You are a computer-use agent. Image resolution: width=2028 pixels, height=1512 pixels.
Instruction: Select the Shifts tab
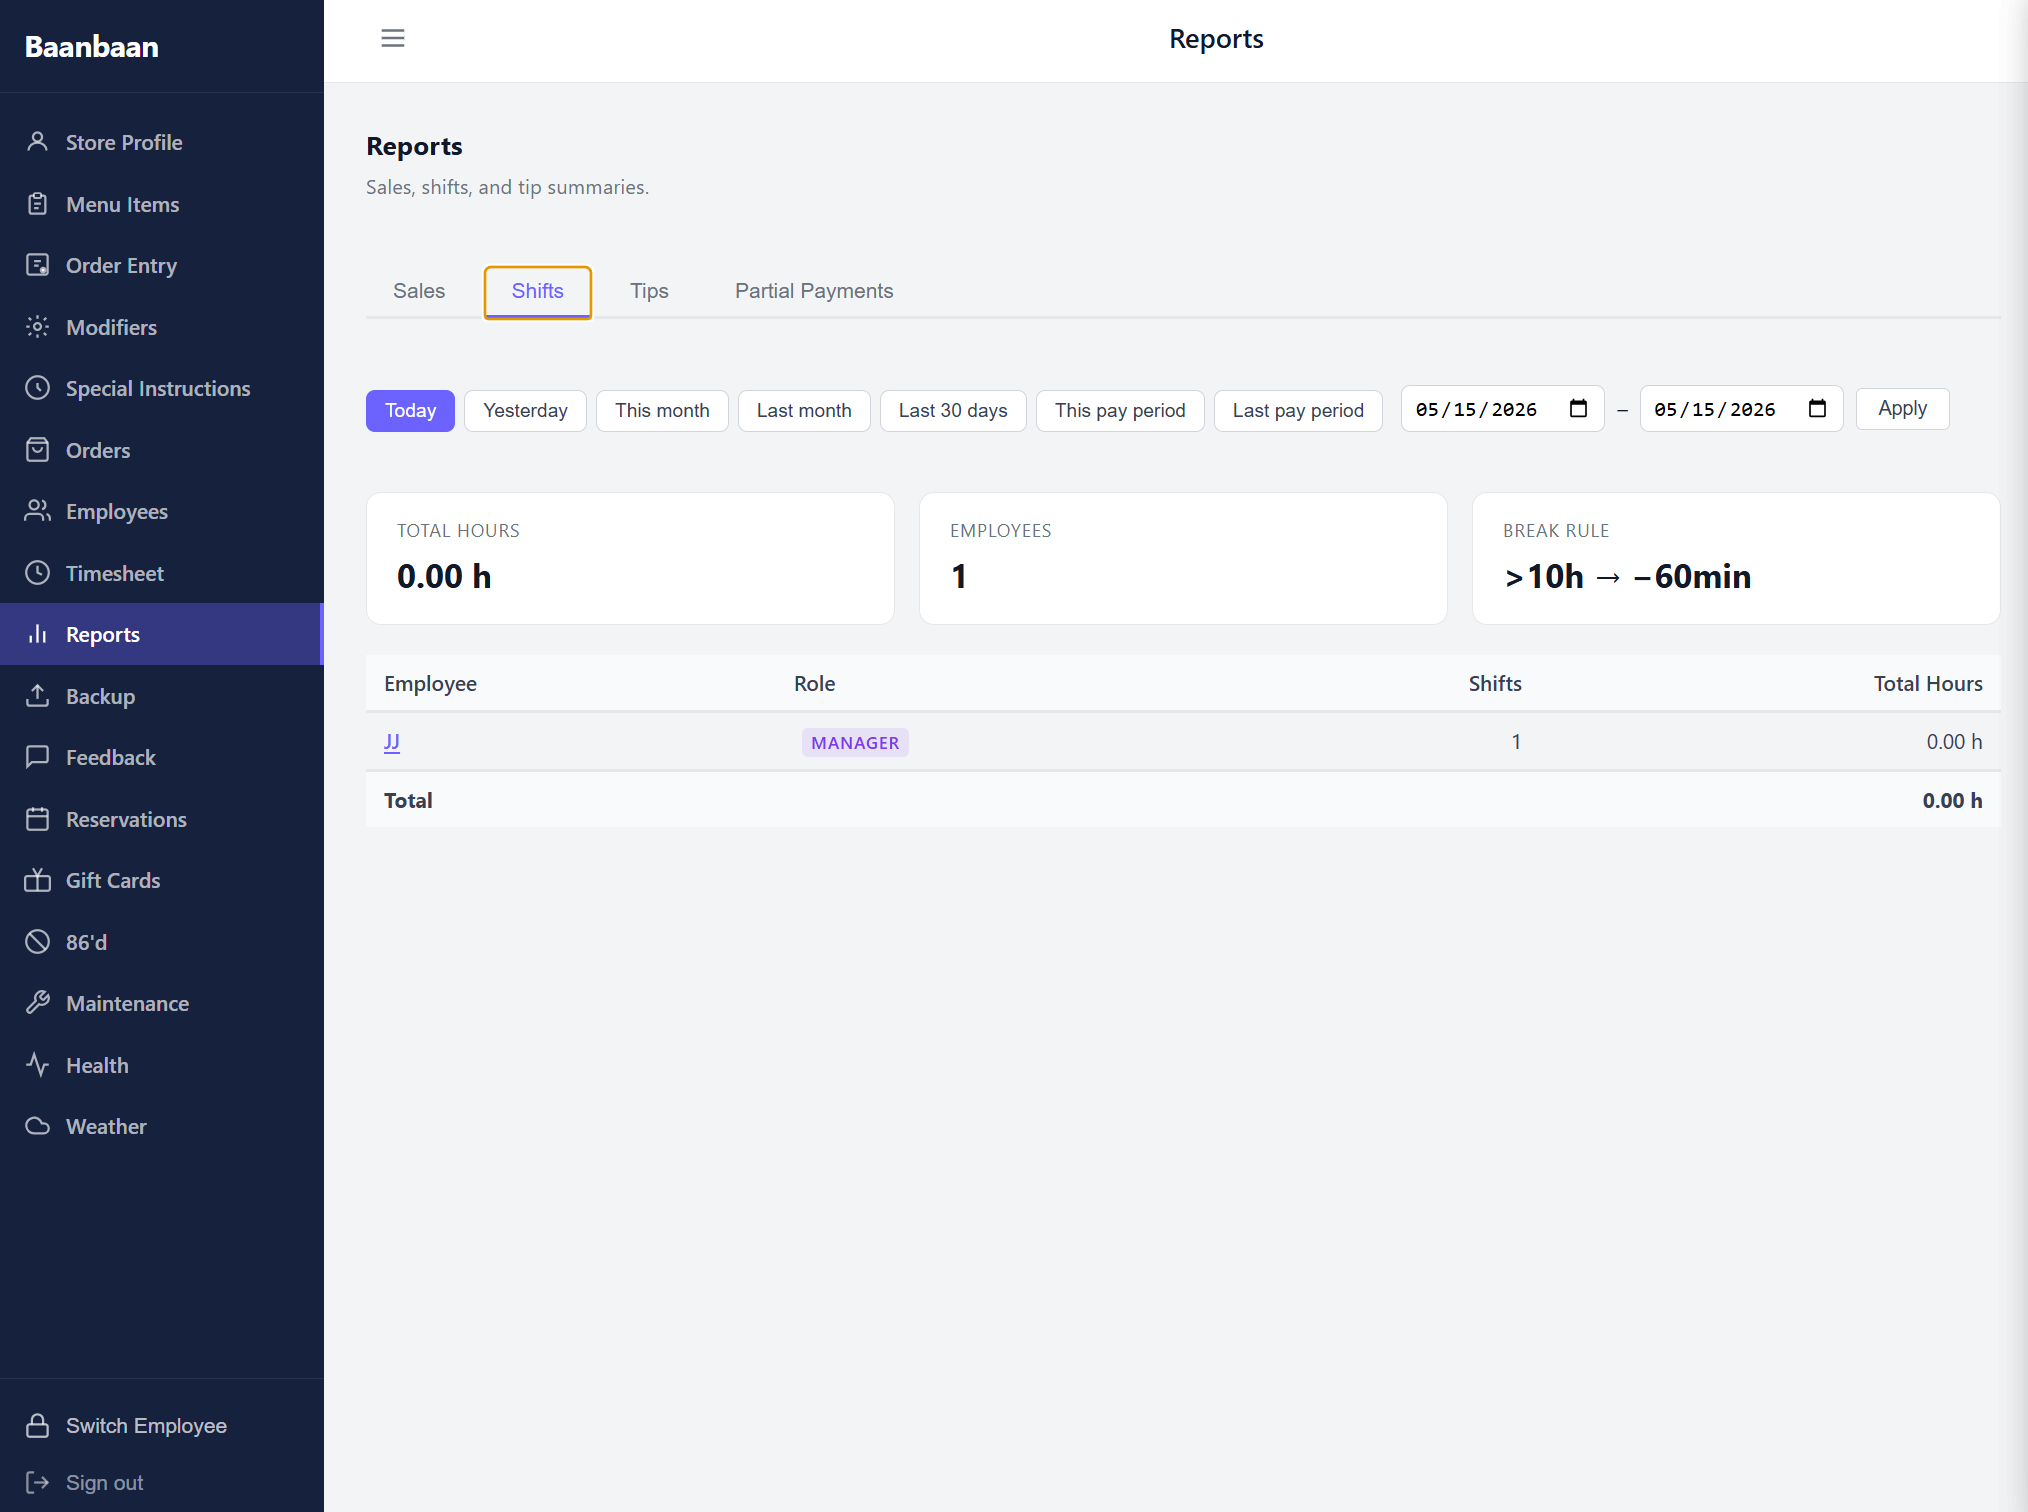(x=538, y=291)
